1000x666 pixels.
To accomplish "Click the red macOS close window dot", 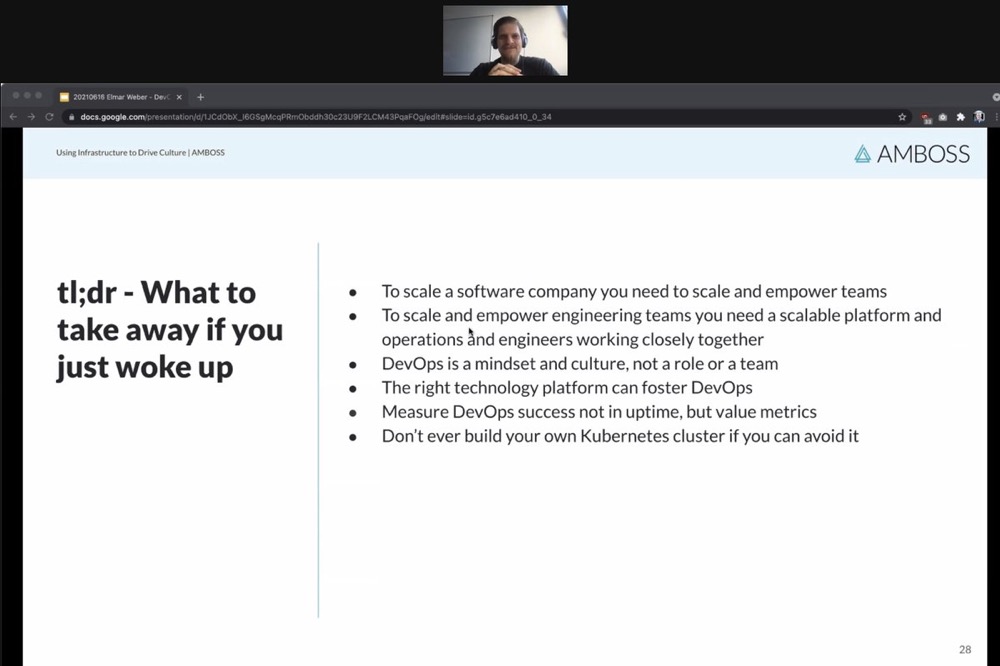I will 15,96.
